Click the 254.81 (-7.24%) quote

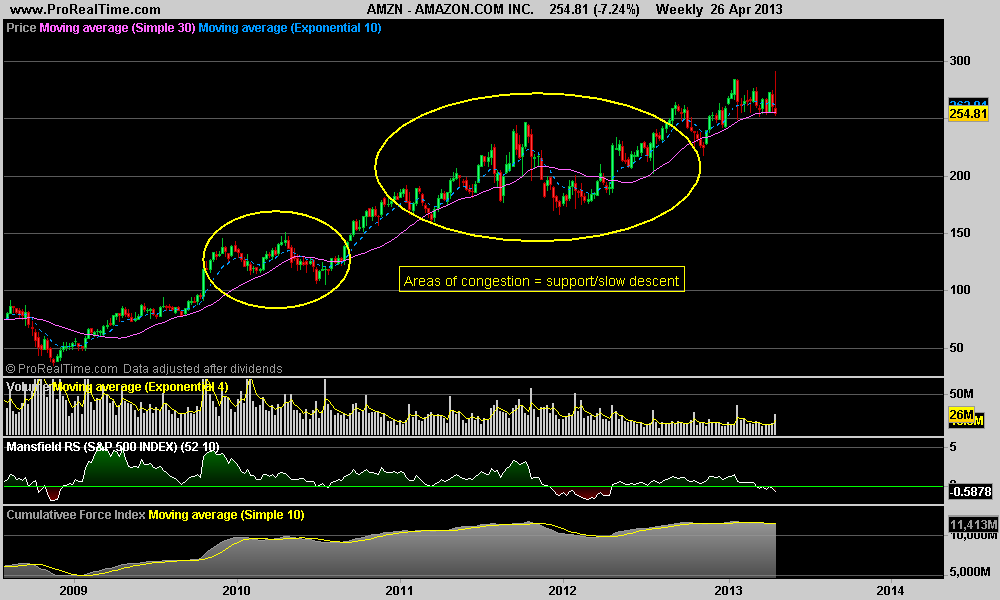(594, 10)
